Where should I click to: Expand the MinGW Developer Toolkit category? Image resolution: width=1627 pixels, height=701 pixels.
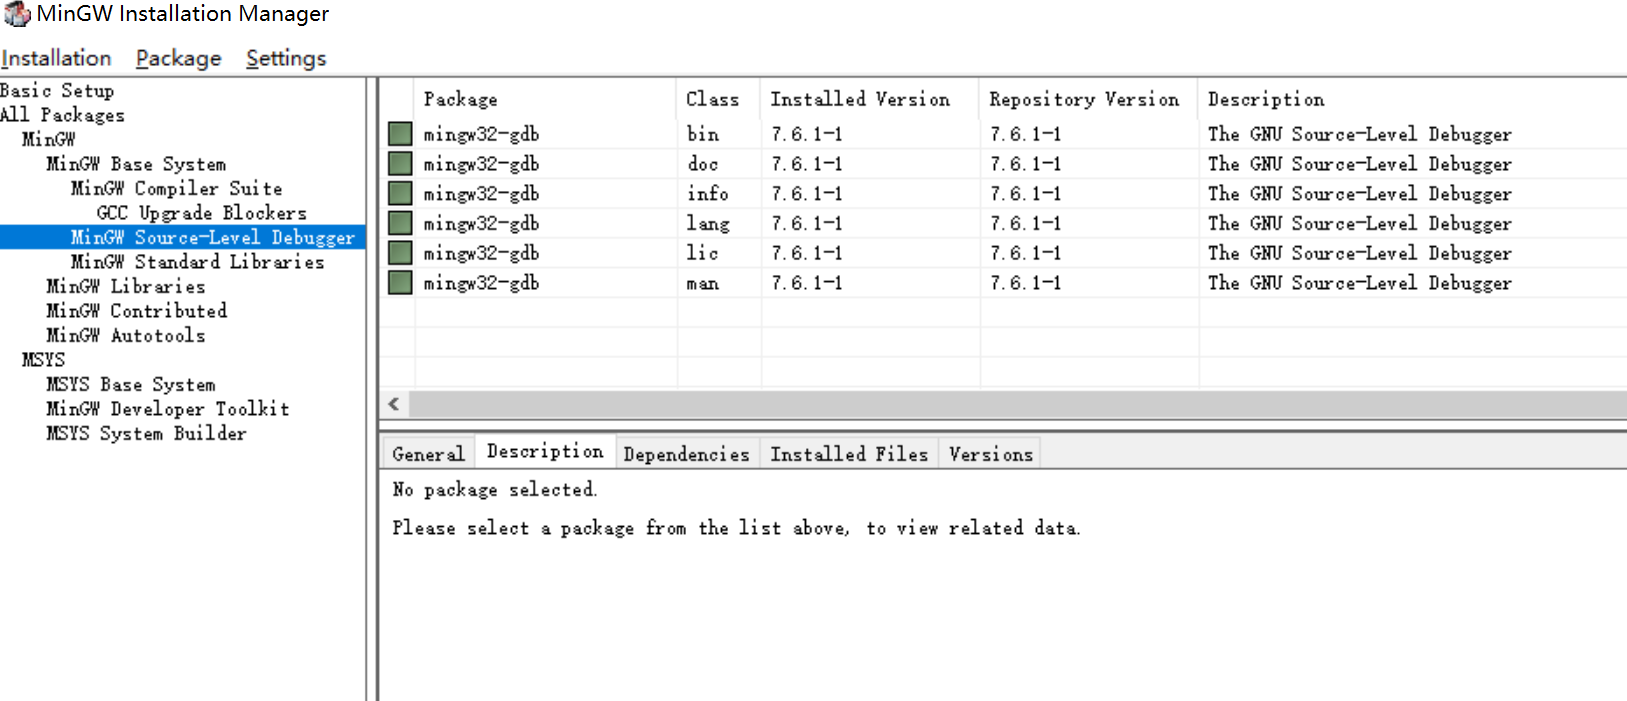pyautogui.click(x=168, y=409)
